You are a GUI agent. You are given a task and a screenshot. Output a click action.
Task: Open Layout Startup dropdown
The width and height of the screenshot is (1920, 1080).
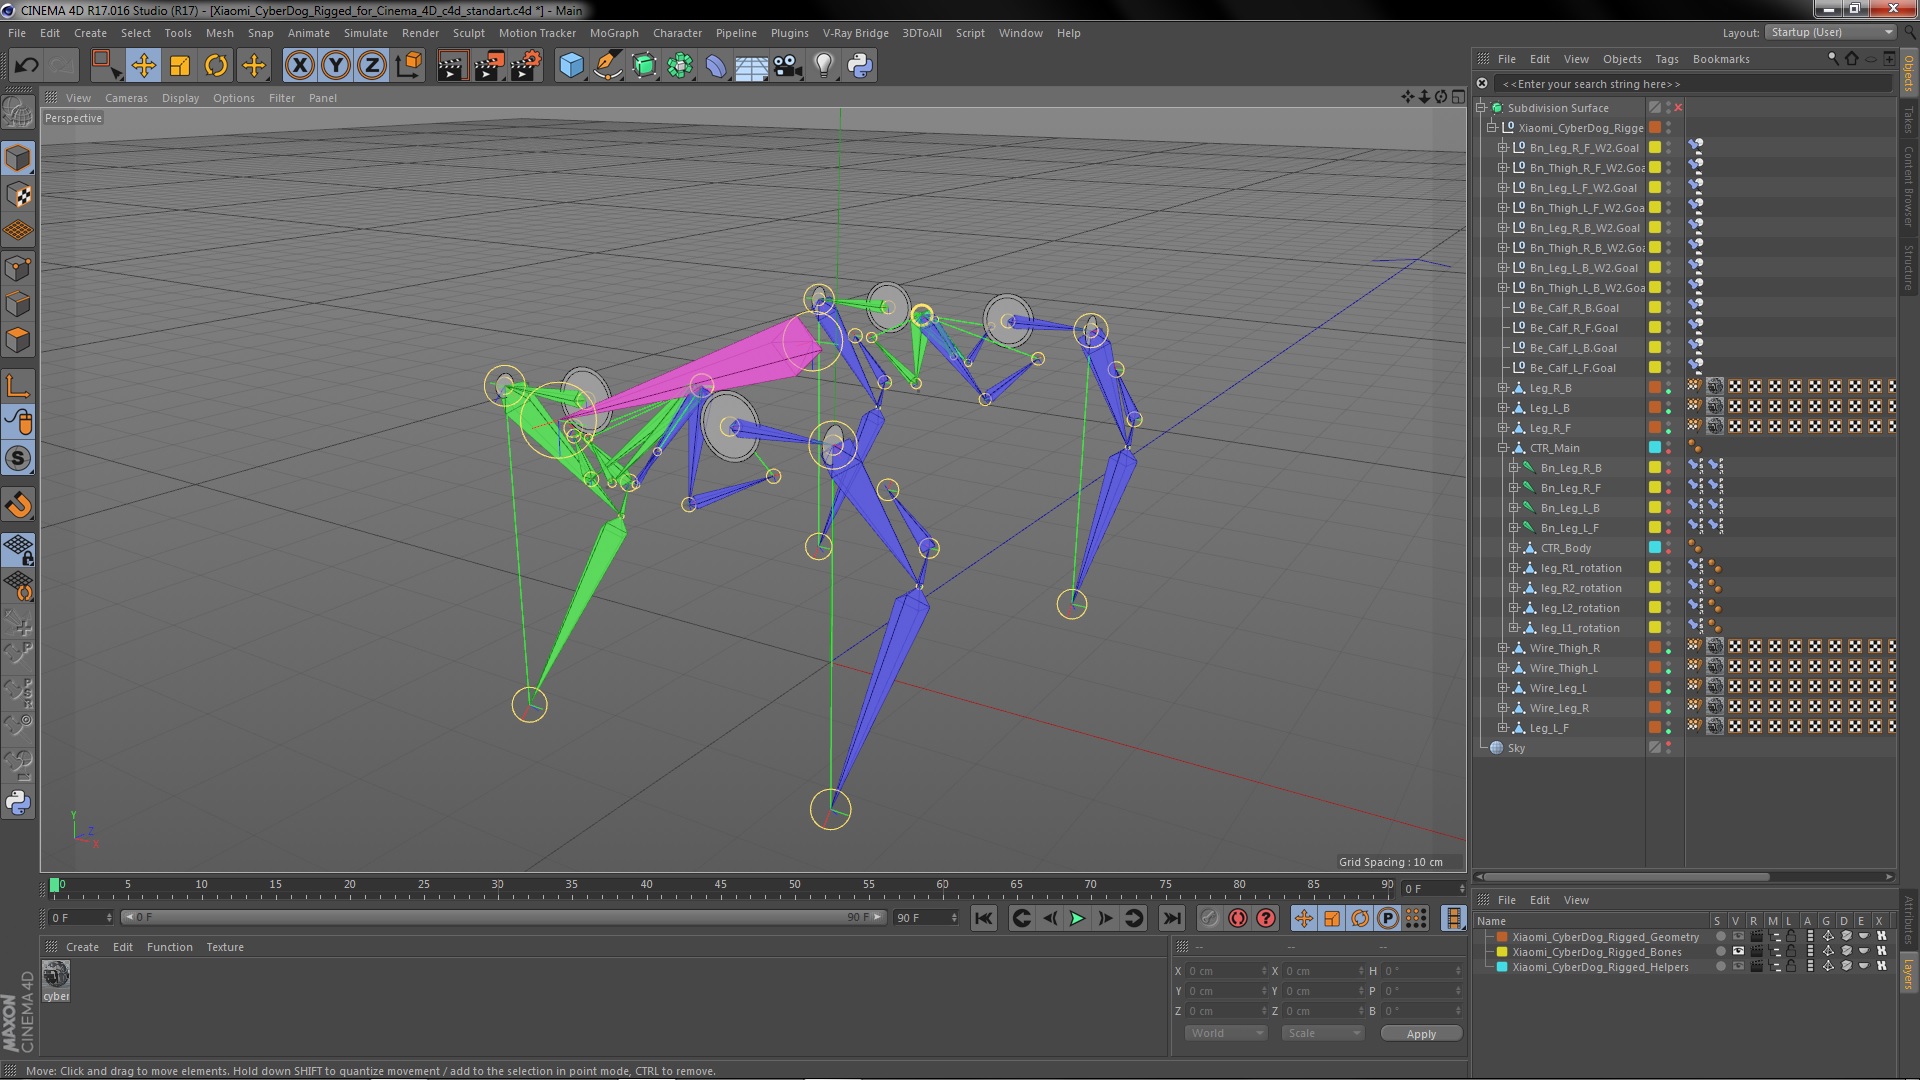coord(1830,32)
